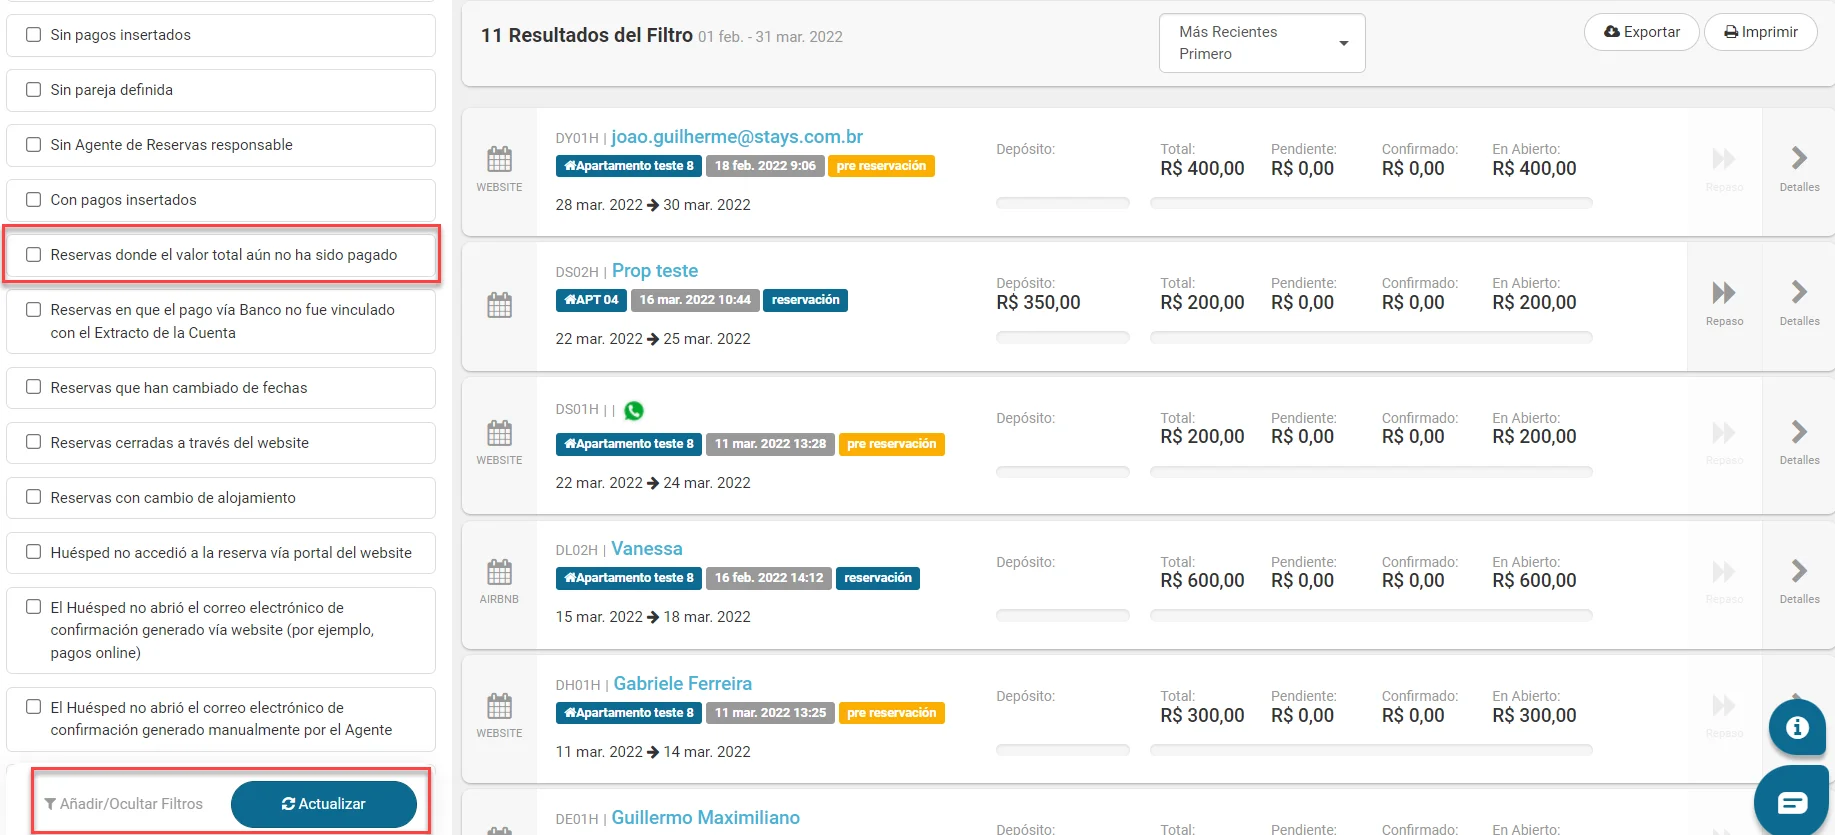
Task: Open the Más Recientes Primero sort dropdown
Action: coord(1262,43)
